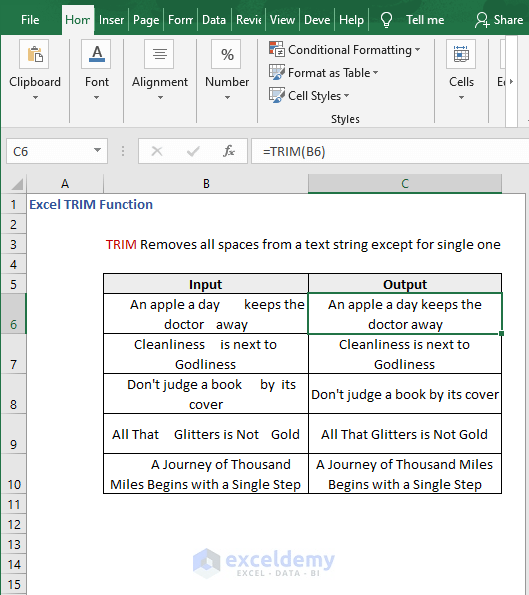The height and width of the screenshot is (595, 529).
Task: Click the Share person icon
Action: tap(482, 20)
